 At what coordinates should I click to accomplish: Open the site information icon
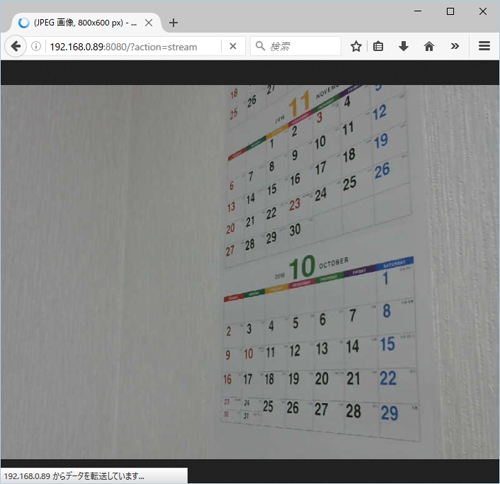(x=36, y=46)
